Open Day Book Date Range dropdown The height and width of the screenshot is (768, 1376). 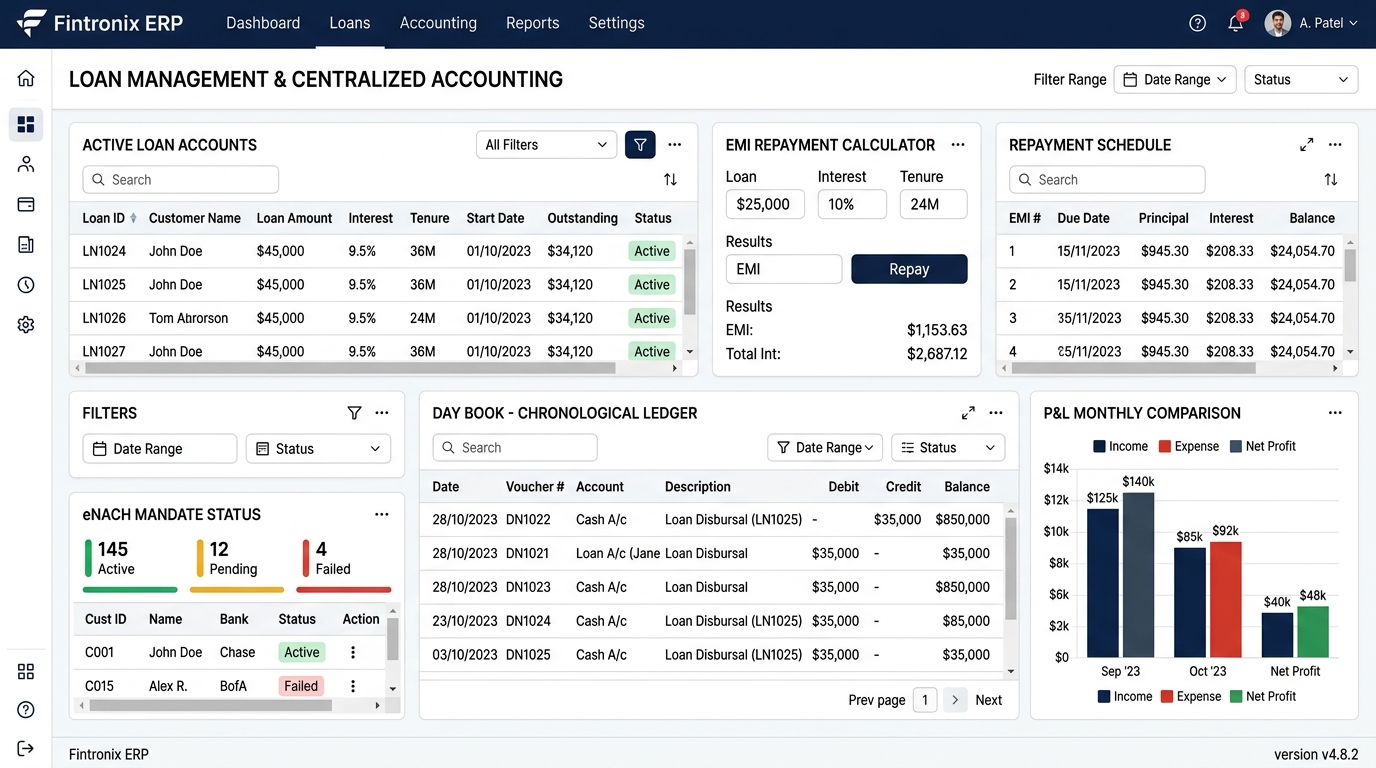click(x=825, y=448)
